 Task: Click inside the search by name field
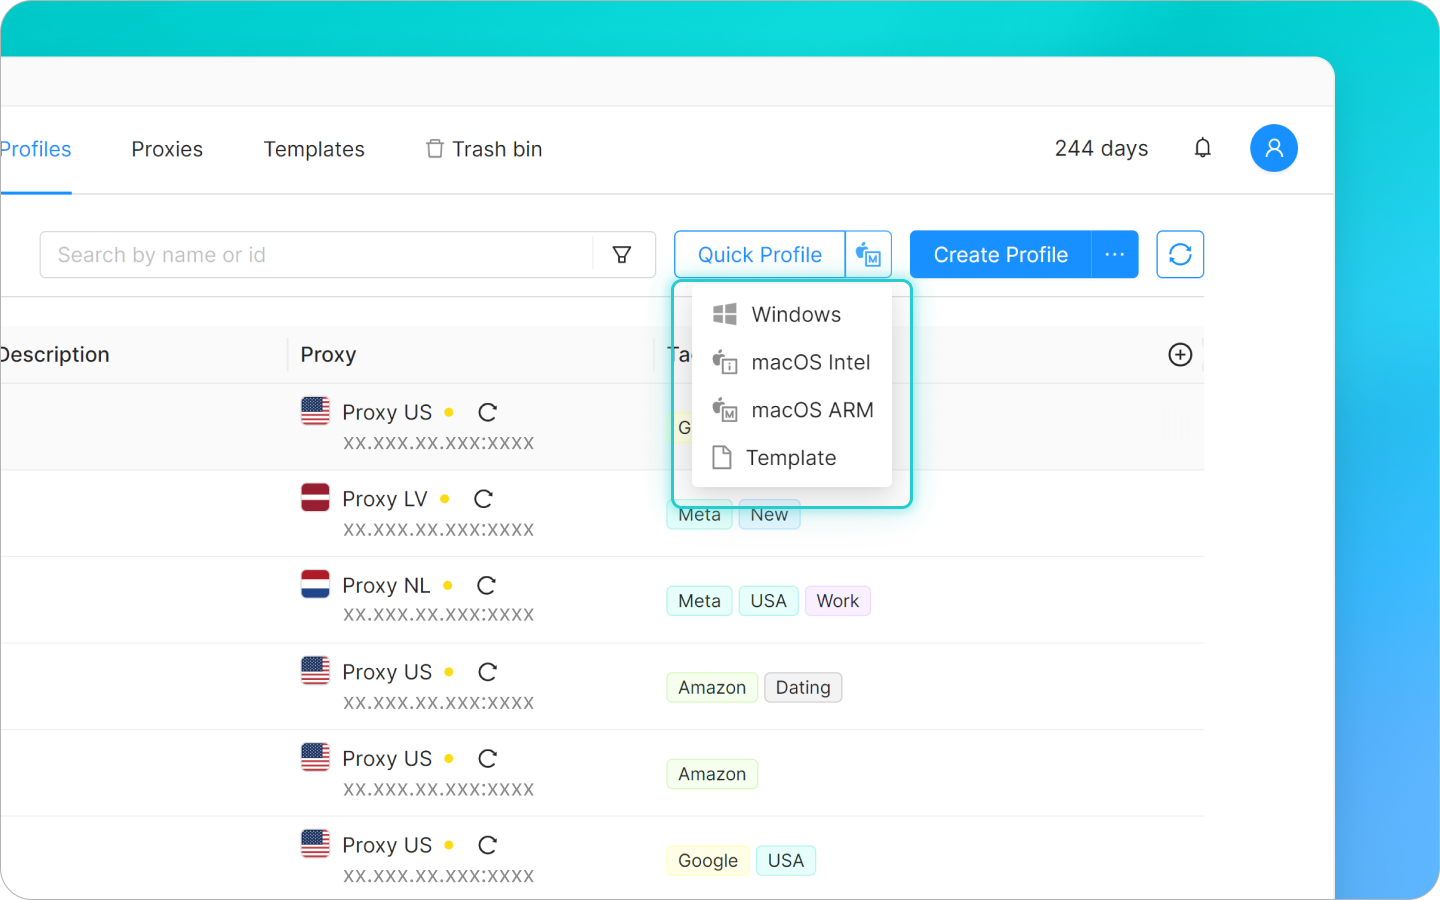[x=300, y=254]
